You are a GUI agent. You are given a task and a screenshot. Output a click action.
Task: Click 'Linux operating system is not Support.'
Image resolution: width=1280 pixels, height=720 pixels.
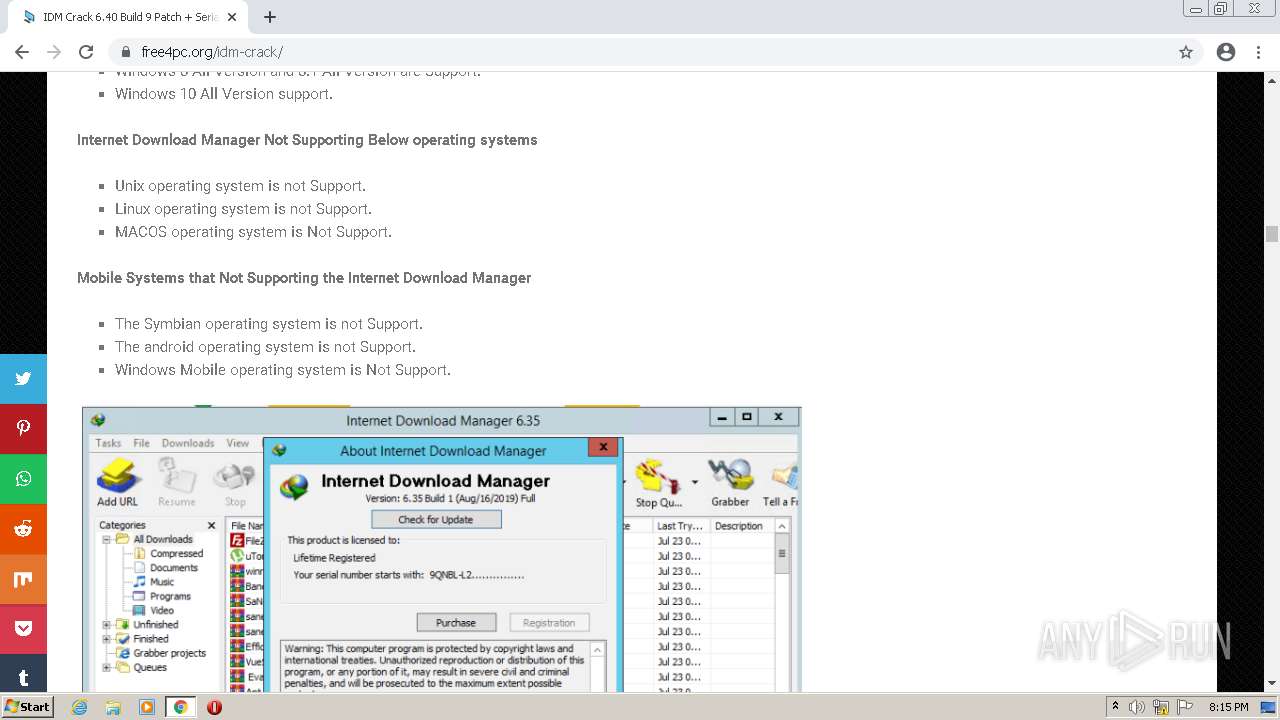coord(243,209)
